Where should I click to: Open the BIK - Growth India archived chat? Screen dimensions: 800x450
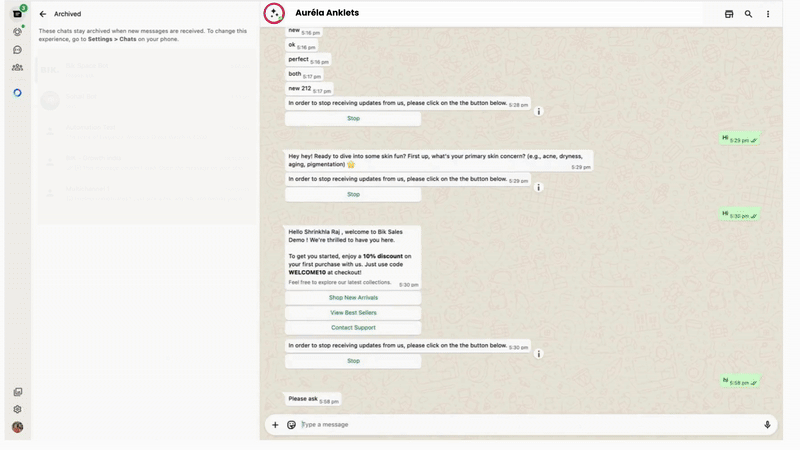click(x=146, y=162)
